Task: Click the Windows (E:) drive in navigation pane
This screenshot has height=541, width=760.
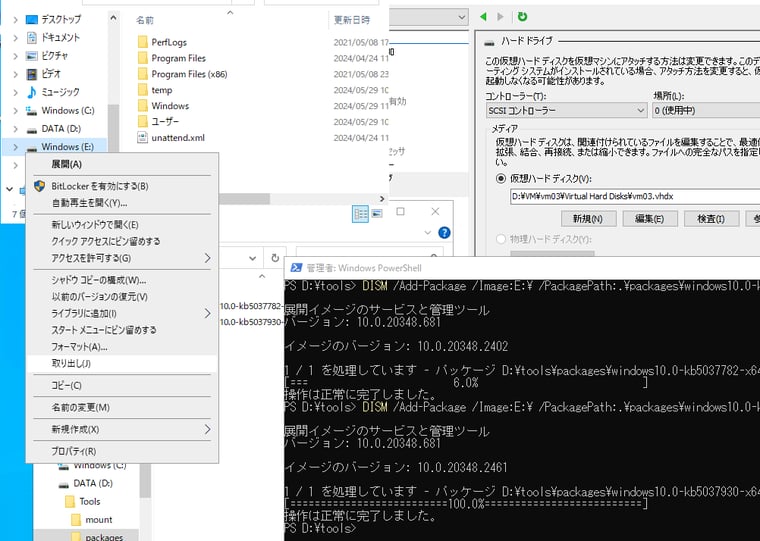Action: [67, 147]
